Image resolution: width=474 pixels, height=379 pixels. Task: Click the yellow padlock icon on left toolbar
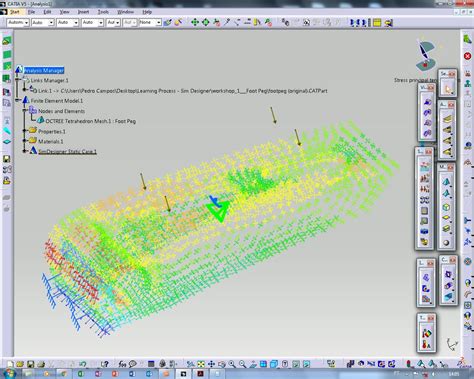[x=7, y=181]
